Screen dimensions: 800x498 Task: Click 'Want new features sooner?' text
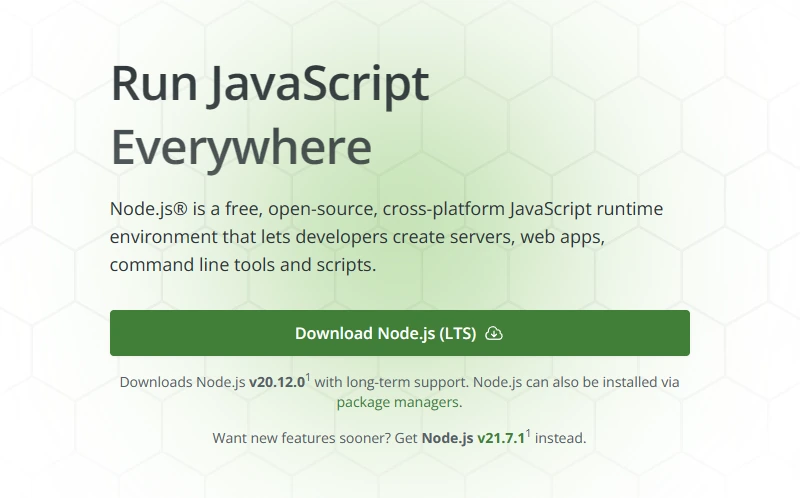302,438
